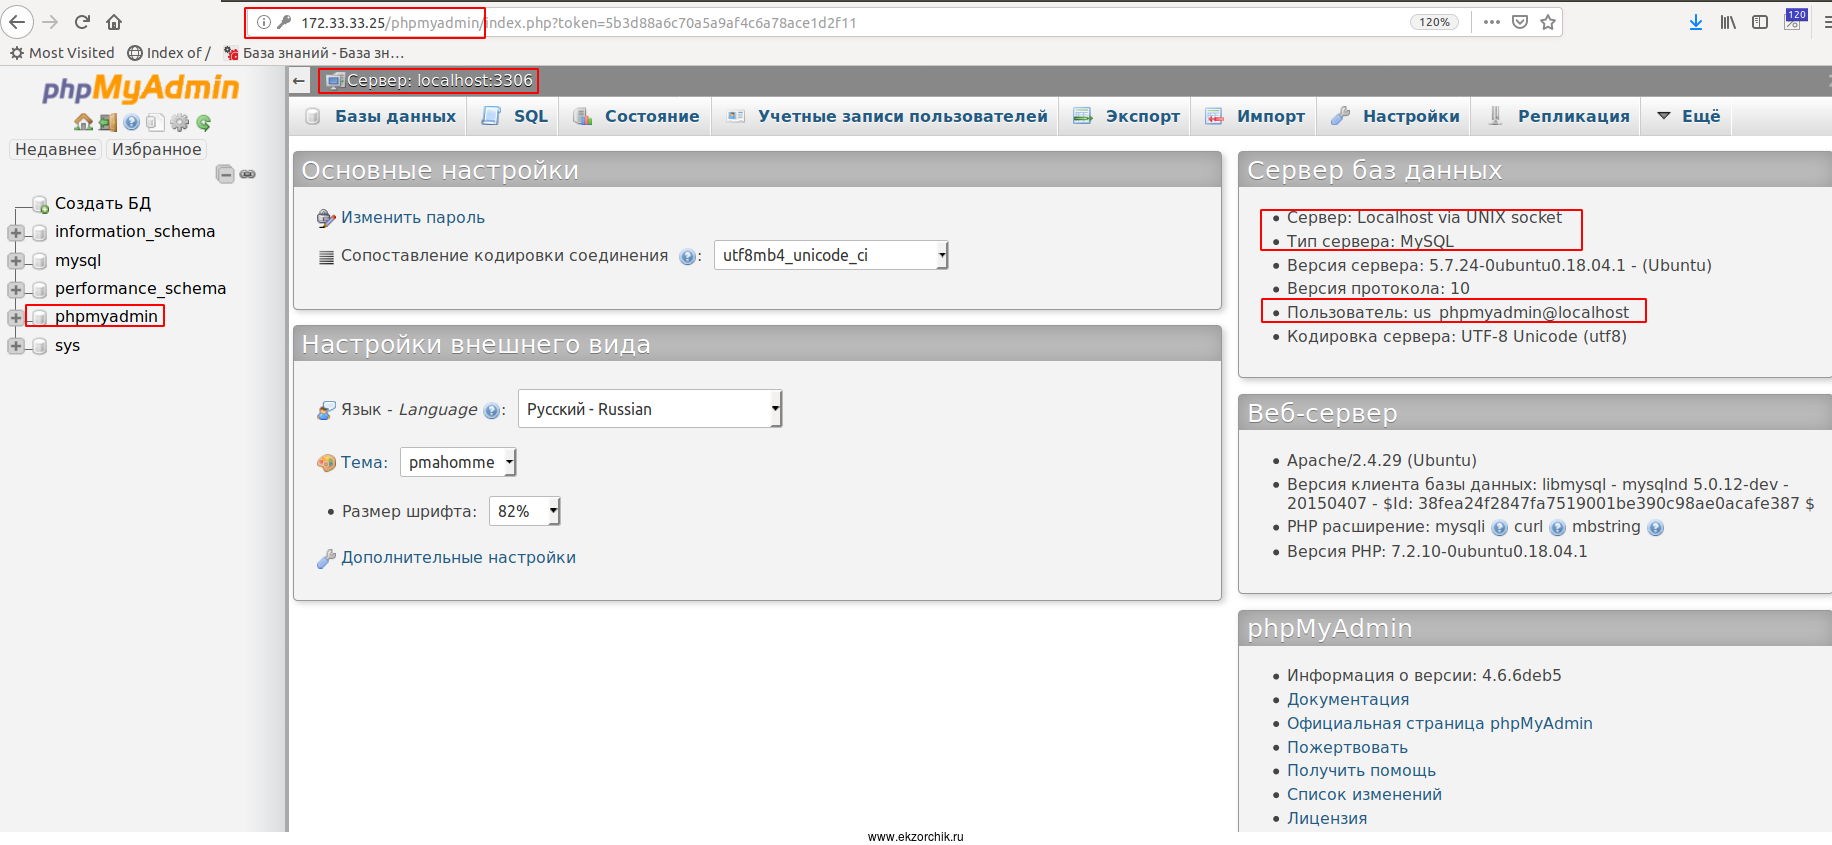The height and width of the screenshot is (845, 1832).
Task: Select information_schema database
Action: click(x=135, y=231)
